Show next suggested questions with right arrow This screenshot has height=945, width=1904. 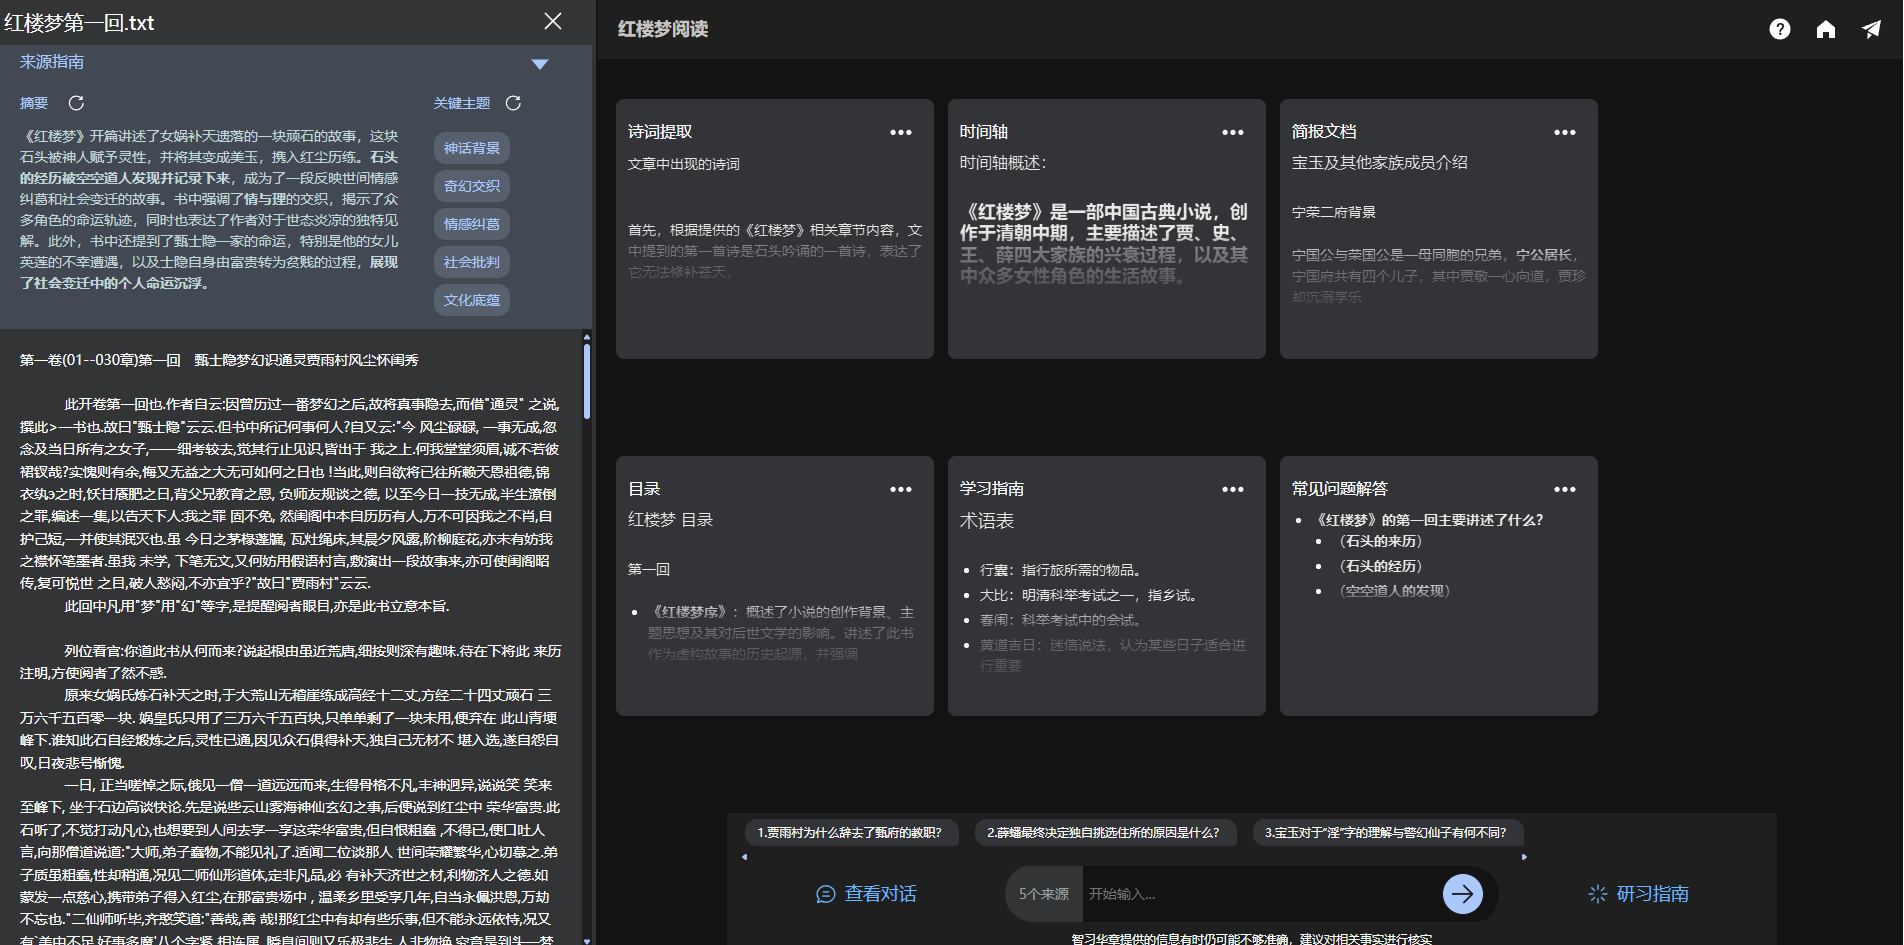[x=1524, y=857]
